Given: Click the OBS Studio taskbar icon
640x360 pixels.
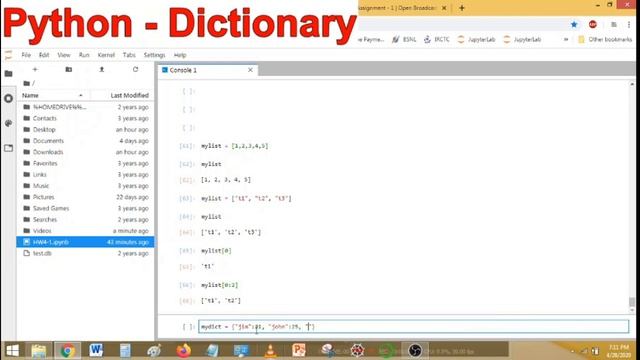Looking at the screenshot, I should point(415,350).
